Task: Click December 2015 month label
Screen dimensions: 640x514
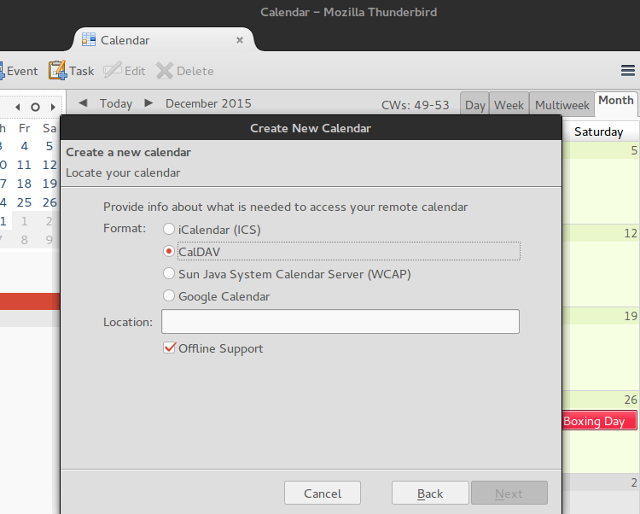Action: [208, 104]
